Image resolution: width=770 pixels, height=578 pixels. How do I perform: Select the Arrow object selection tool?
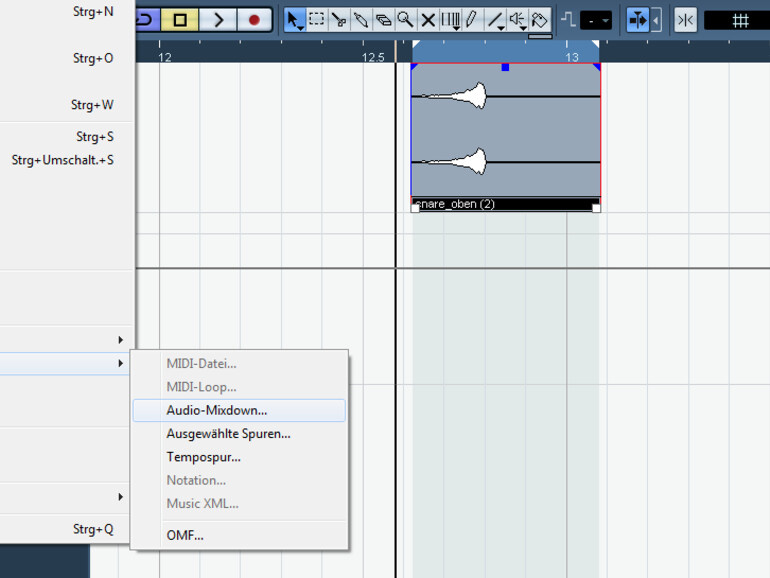[x=294, y=19]
